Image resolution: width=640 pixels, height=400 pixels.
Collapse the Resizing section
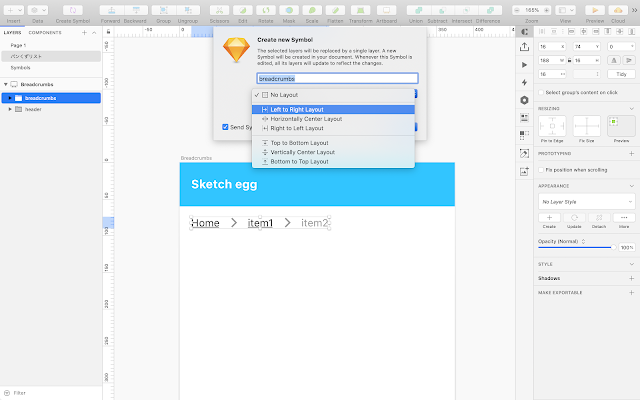click(631, 109)
